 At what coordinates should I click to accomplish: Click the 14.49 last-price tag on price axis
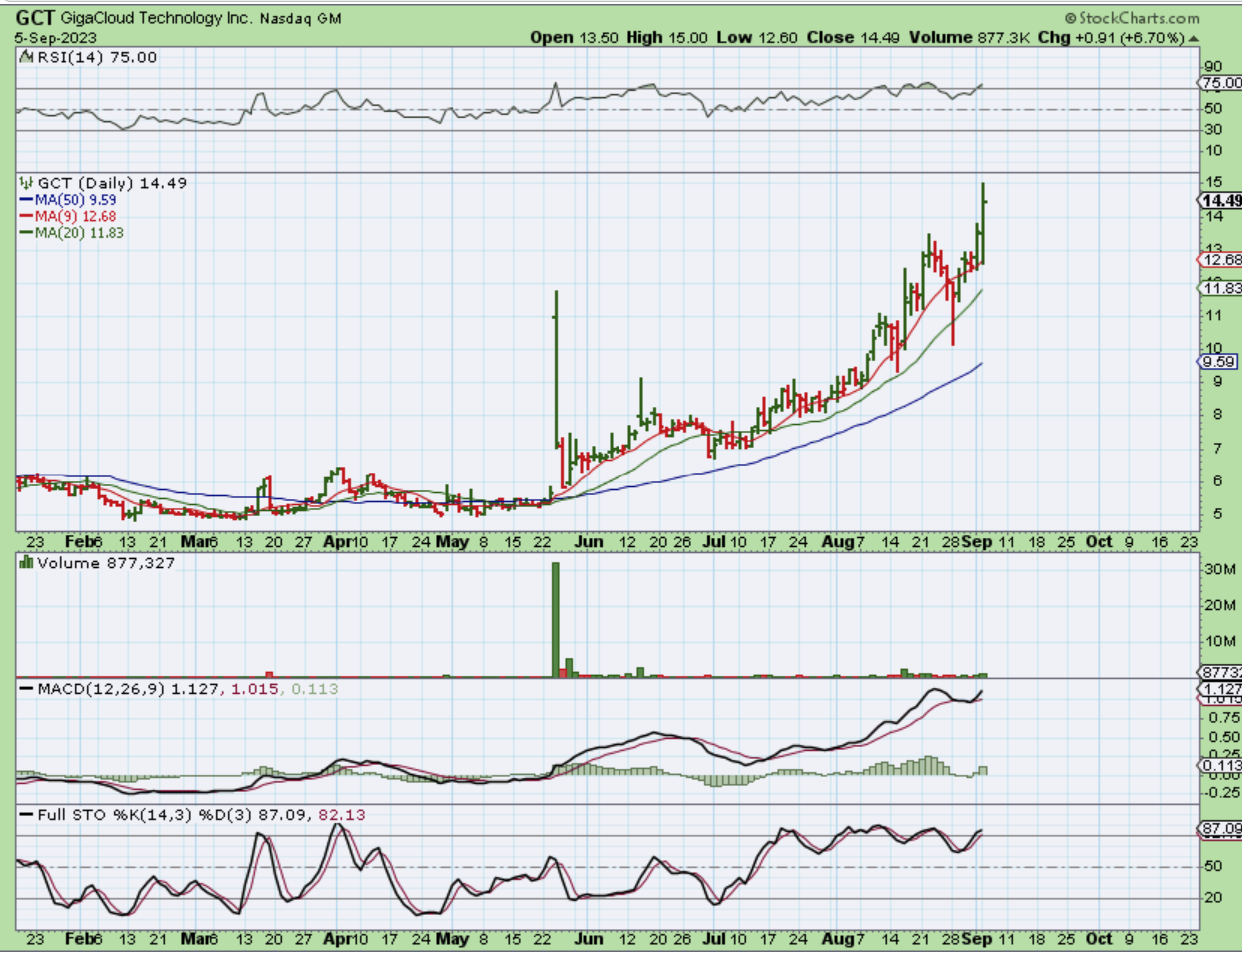(1221, 201)
